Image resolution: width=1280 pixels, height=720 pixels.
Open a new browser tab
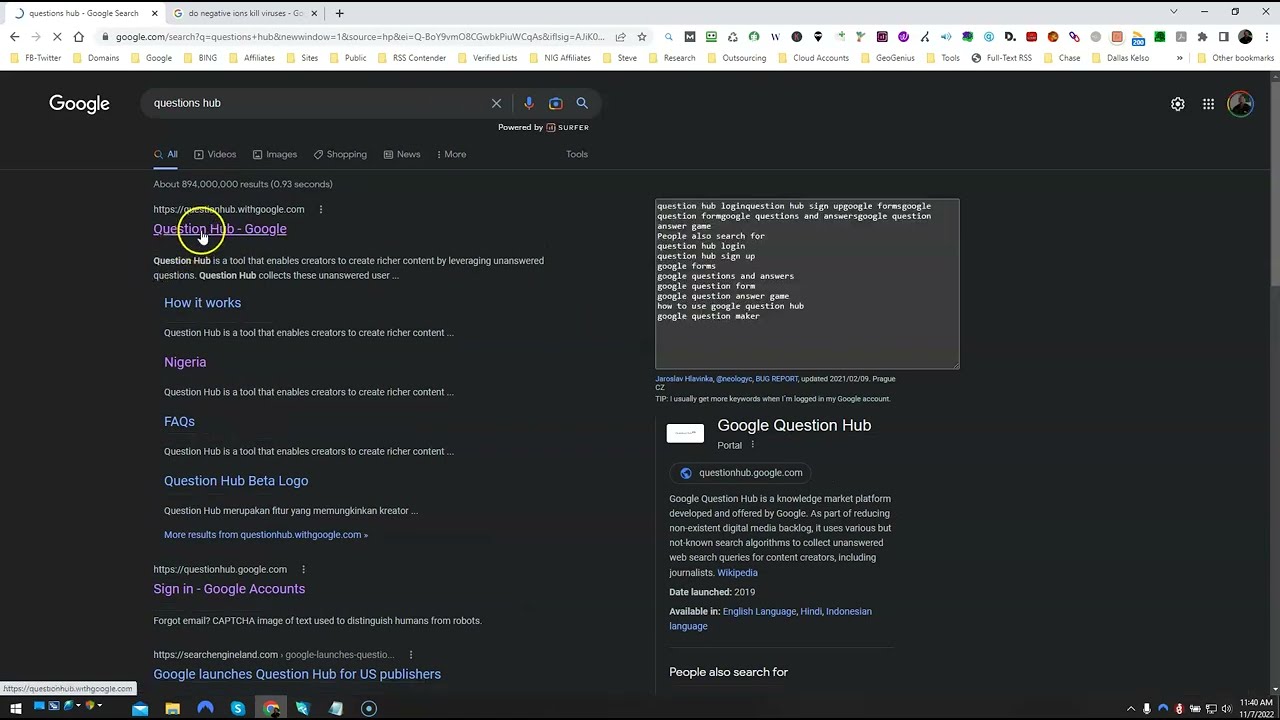339,13
